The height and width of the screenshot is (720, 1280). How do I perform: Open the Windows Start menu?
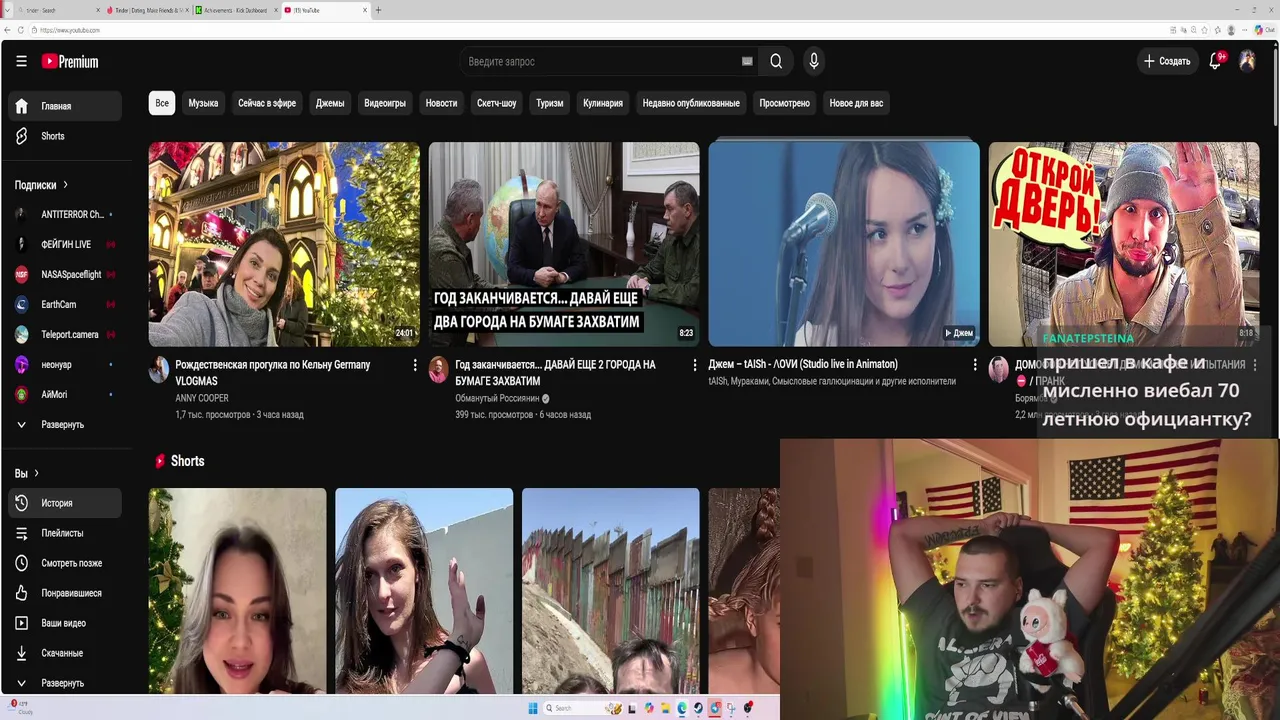(x=533, y=708)
